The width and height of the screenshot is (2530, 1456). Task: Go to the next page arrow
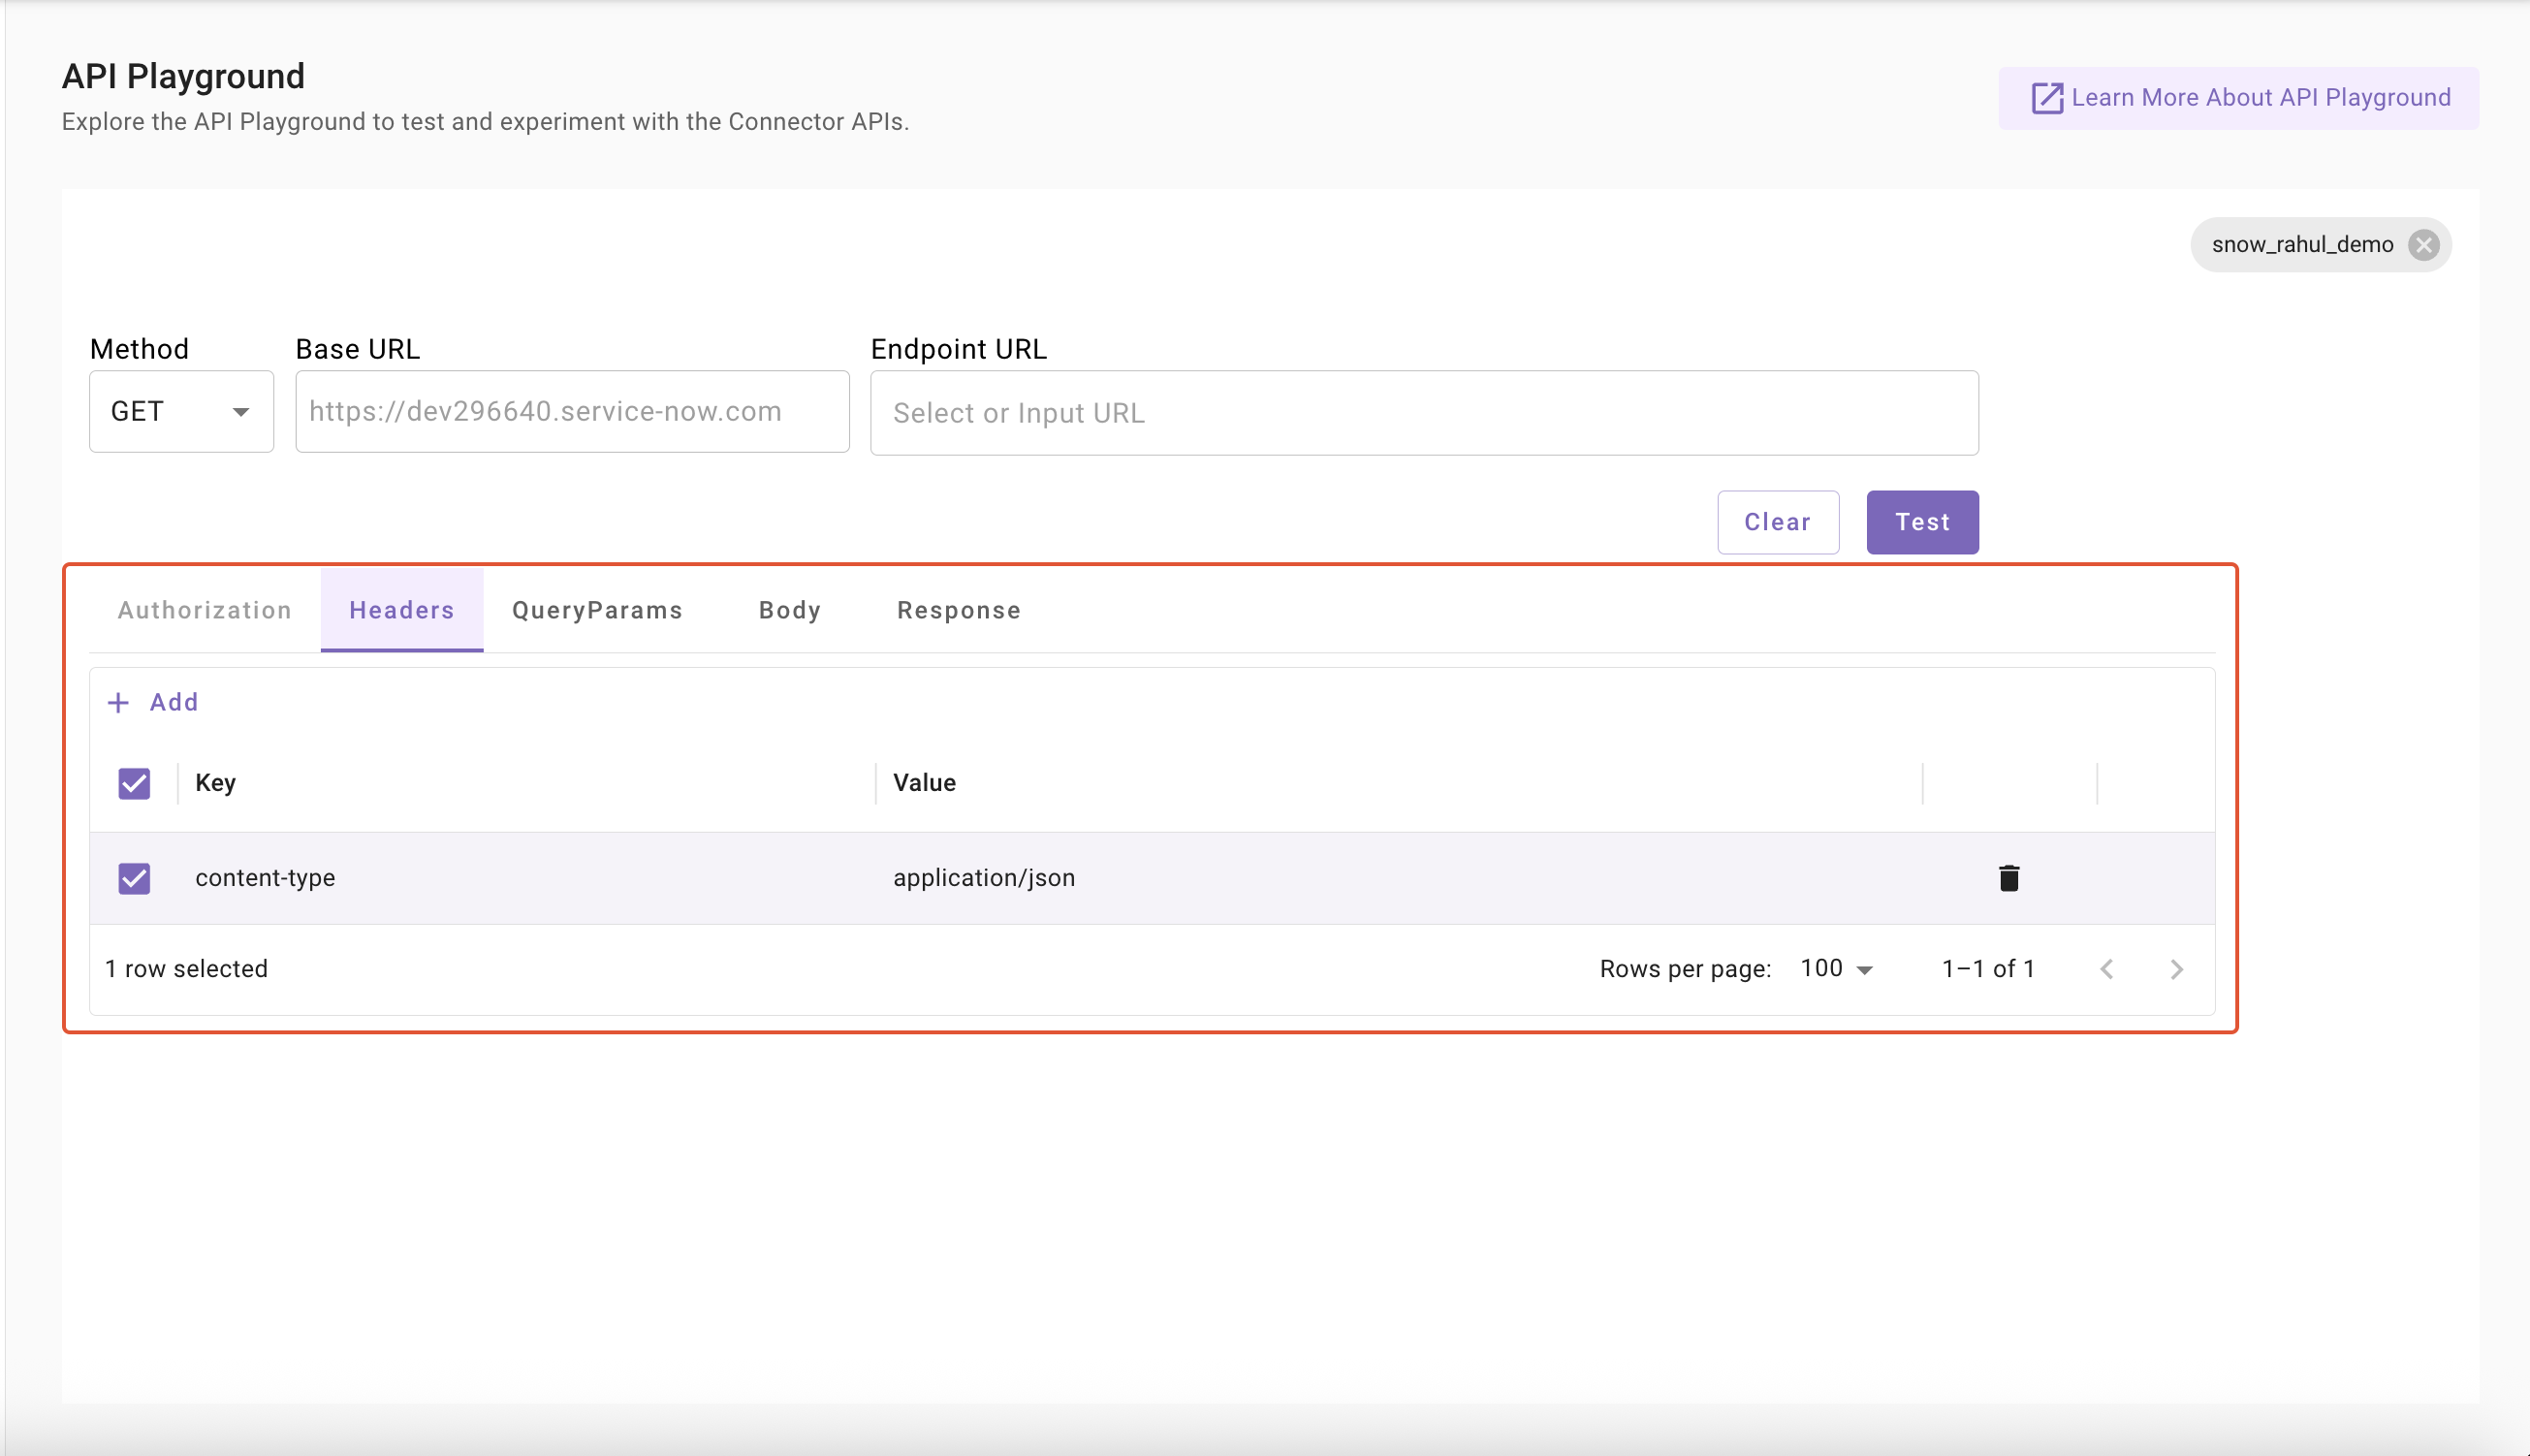coord(2176,969)
